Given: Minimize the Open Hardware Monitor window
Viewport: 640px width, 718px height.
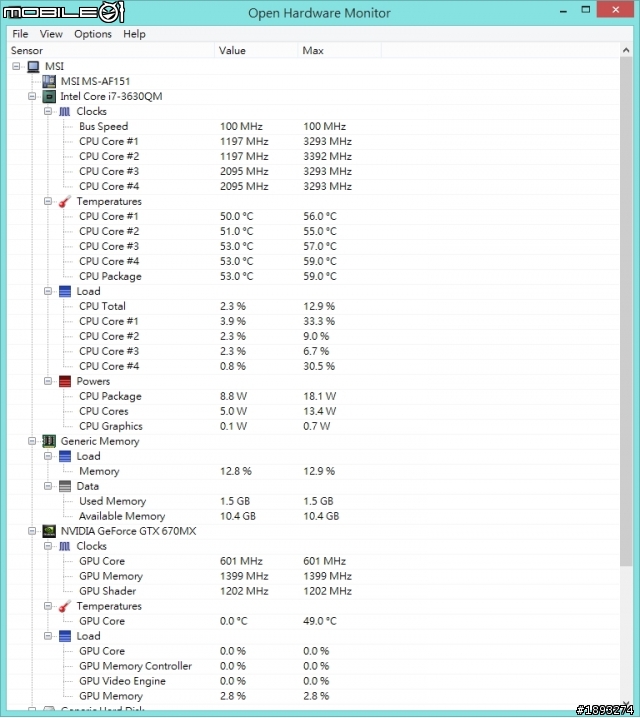Looking at the screenshot, I should 563,11.
